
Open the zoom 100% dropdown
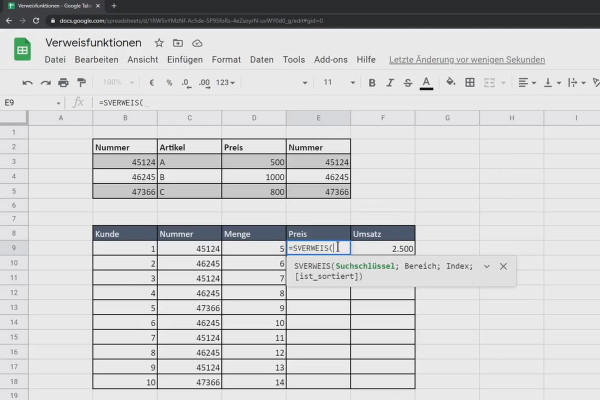(x=118, y=82)
